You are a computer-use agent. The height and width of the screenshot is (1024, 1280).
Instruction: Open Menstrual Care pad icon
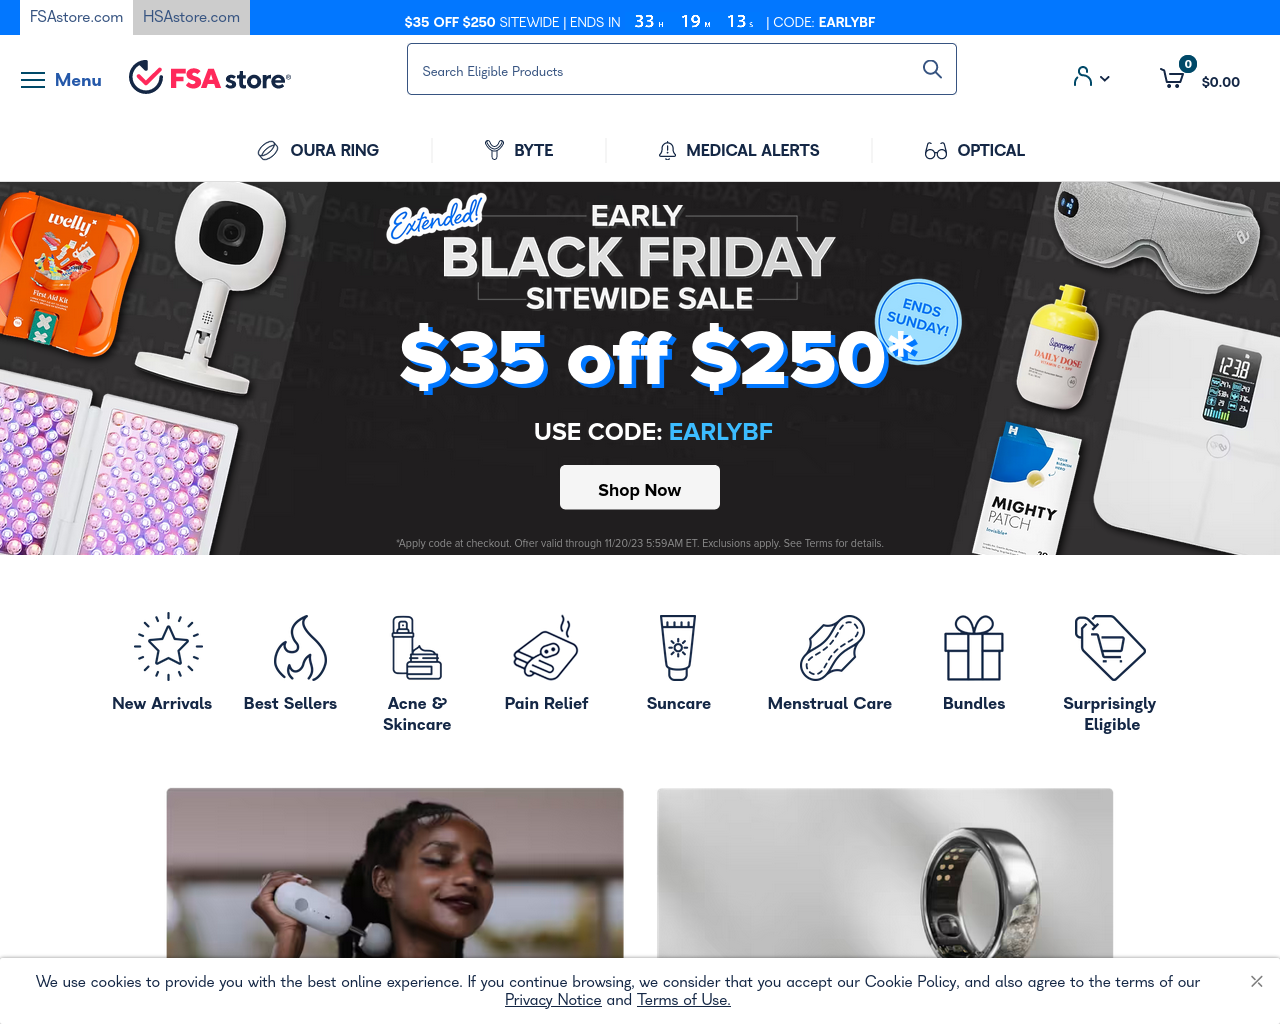coord(832,647)
